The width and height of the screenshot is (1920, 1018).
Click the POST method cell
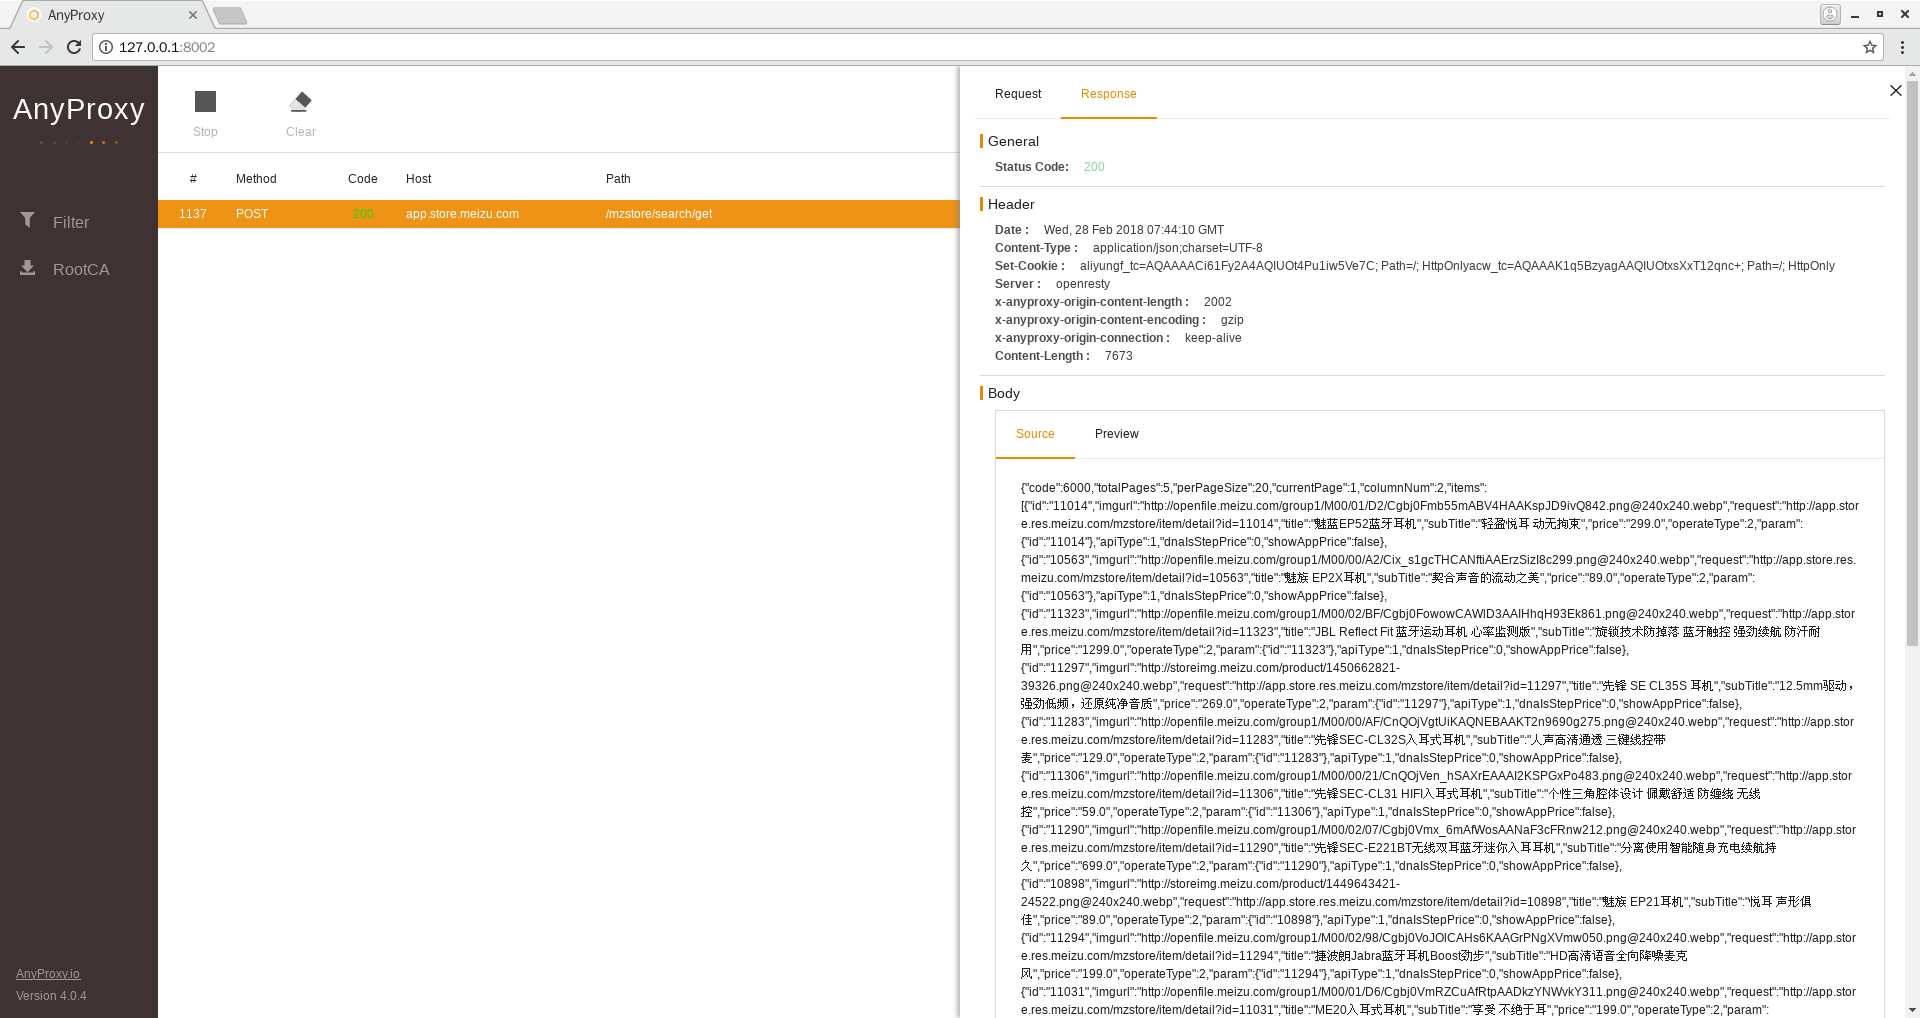[252, 214]
